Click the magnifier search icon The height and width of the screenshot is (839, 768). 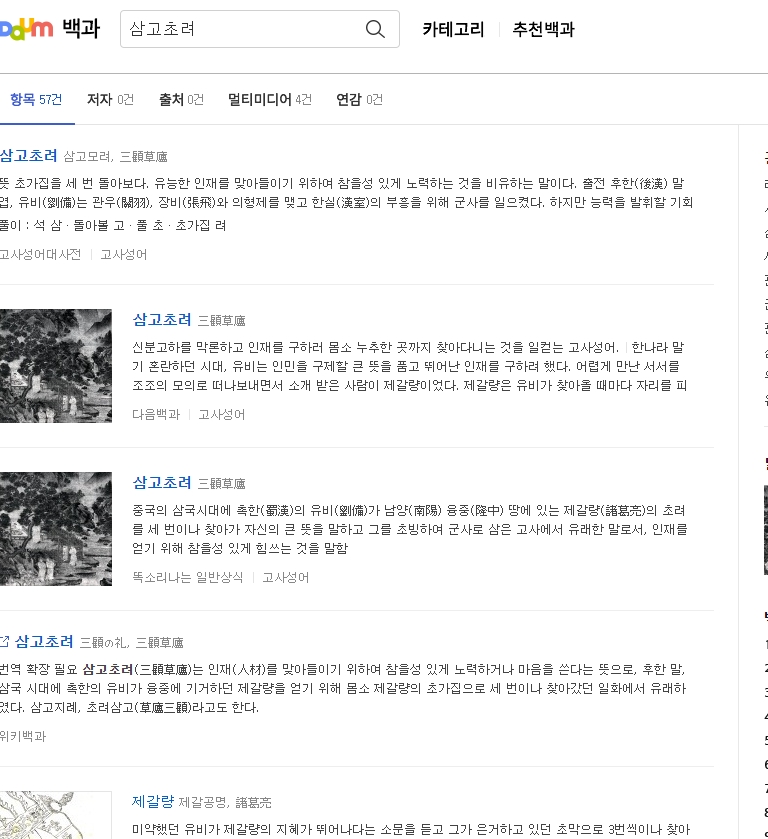(x=375, y=29)
